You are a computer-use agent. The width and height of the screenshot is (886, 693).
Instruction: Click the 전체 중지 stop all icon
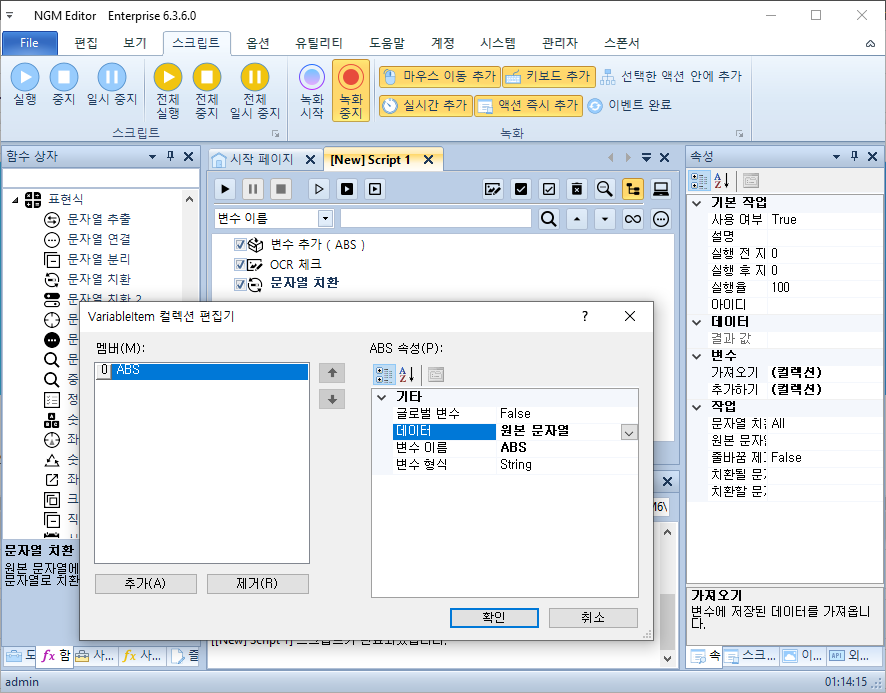(207, 91)
